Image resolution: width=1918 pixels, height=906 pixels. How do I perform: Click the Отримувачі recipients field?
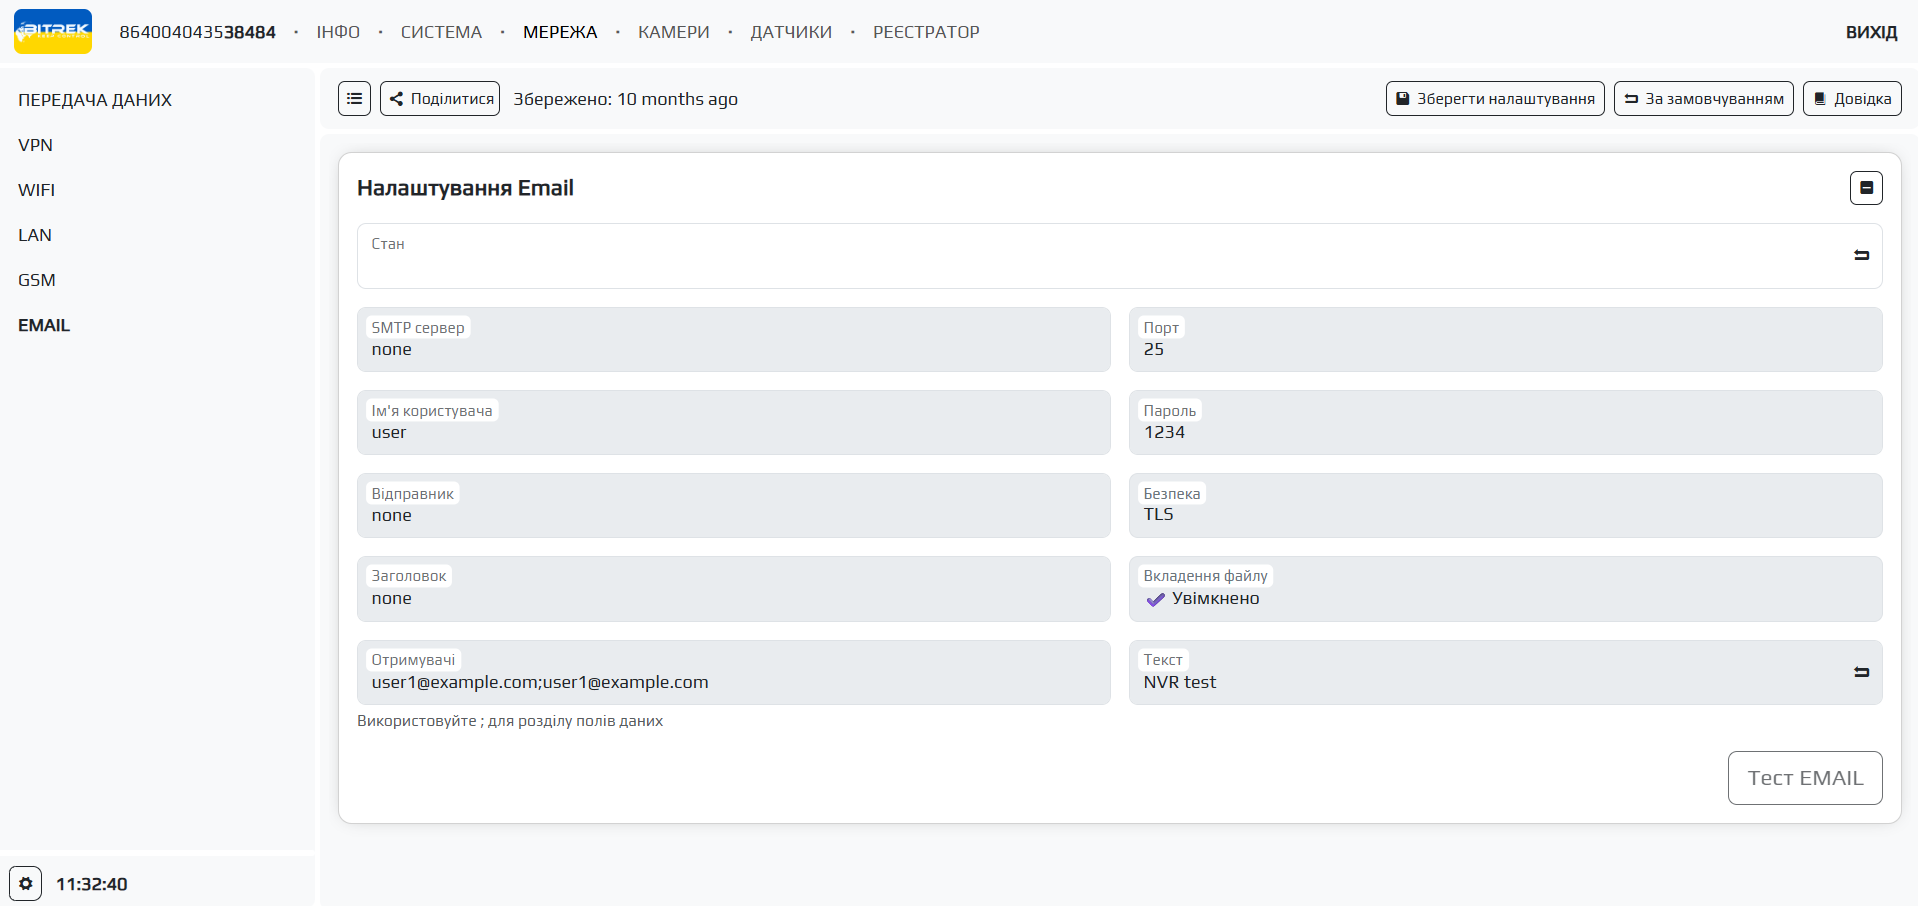click(733, 683)
